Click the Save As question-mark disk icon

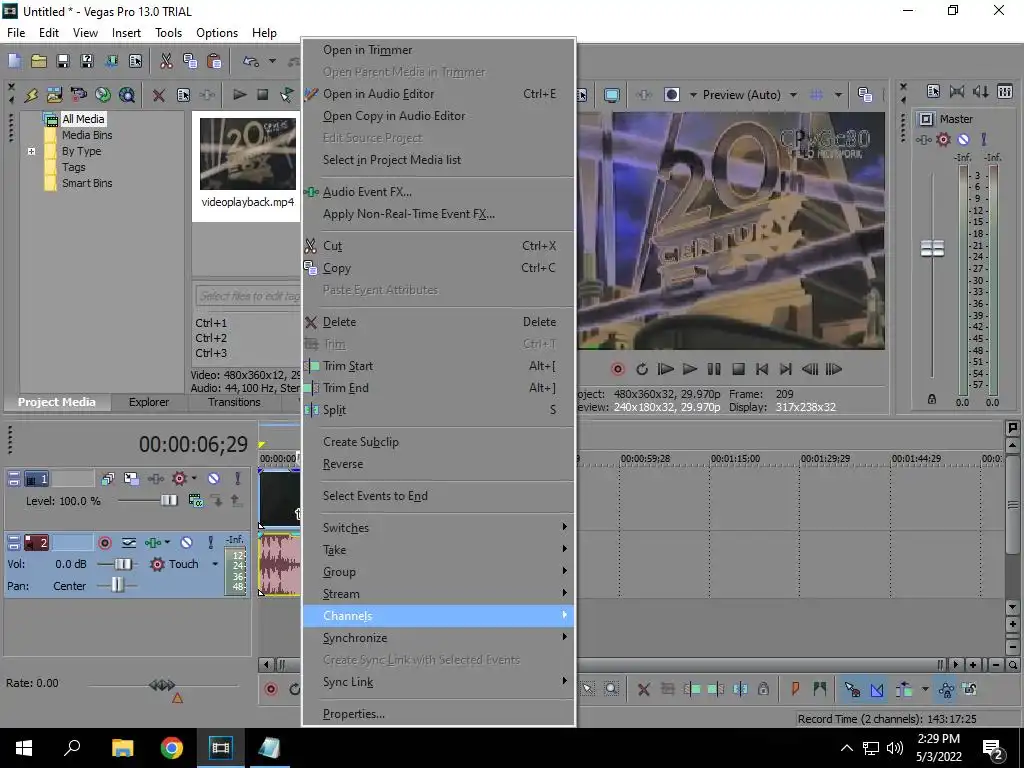pyautogui.click(x=86, y=61)
